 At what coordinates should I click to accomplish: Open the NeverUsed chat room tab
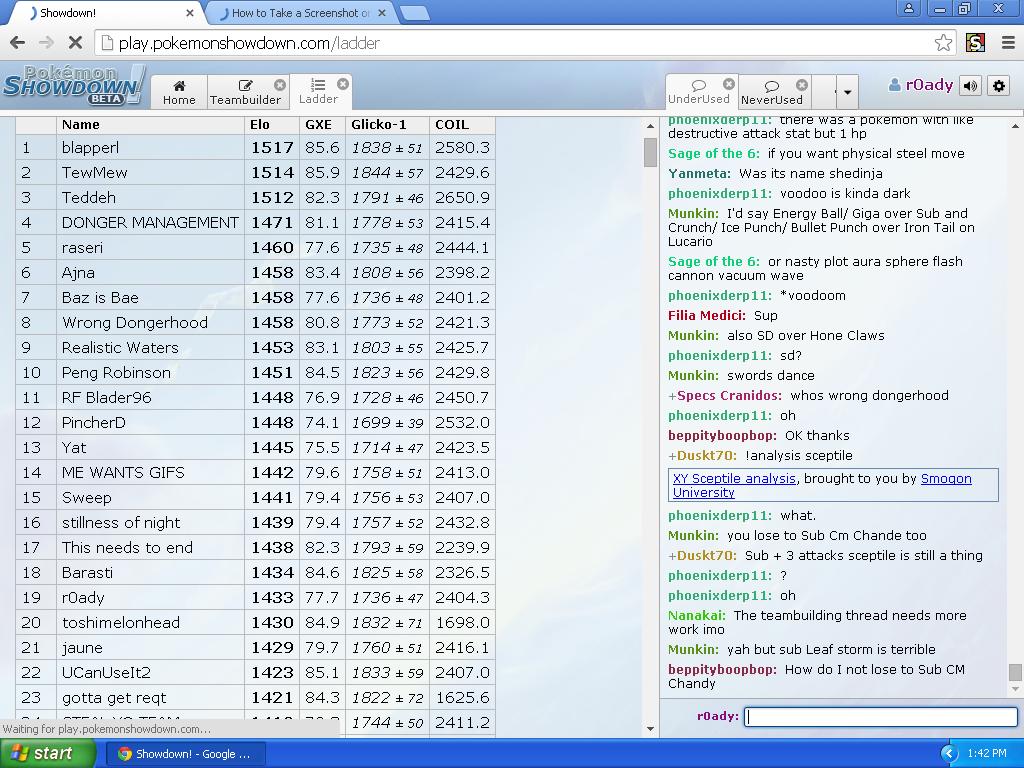[771, 91]
